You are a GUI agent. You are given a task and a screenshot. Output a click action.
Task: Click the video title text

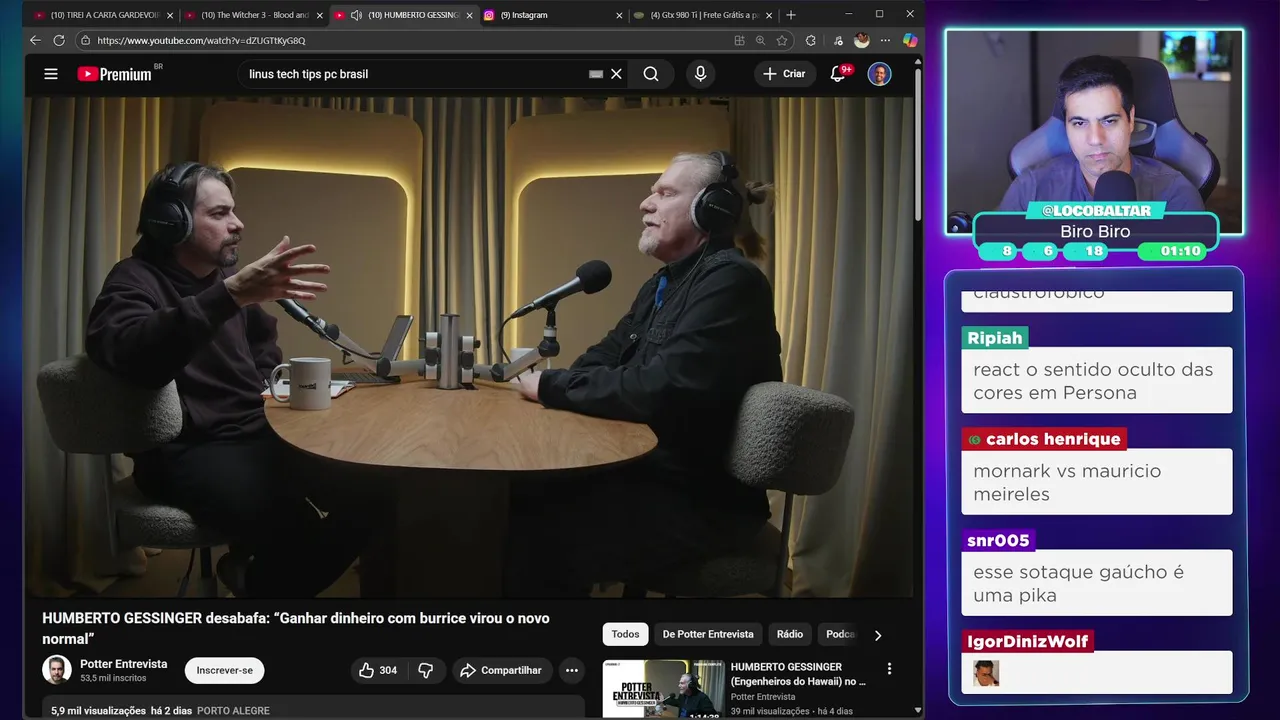coord(296,628)
